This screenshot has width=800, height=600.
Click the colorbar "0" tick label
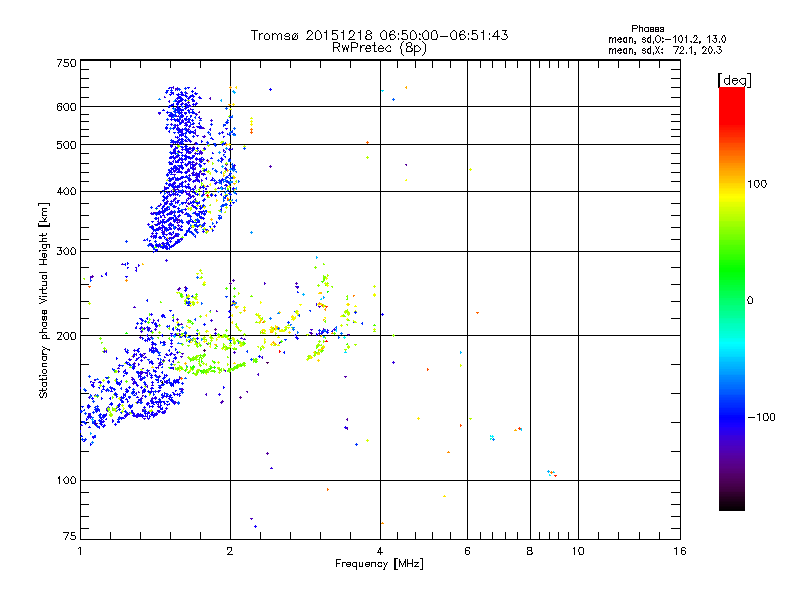tap(750, 301)
